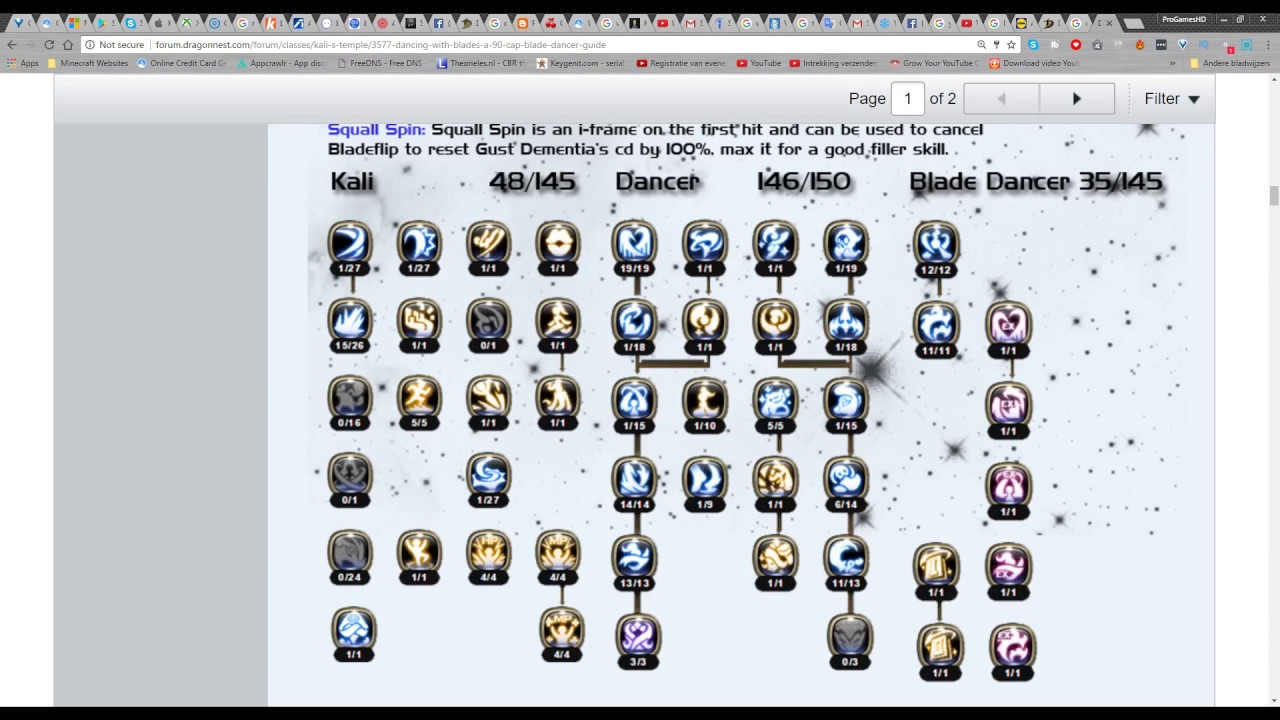This screenshot has width=1280, height=720.
Task: Click the zoom magnifier icon in address bar
Action: [982, 44]
